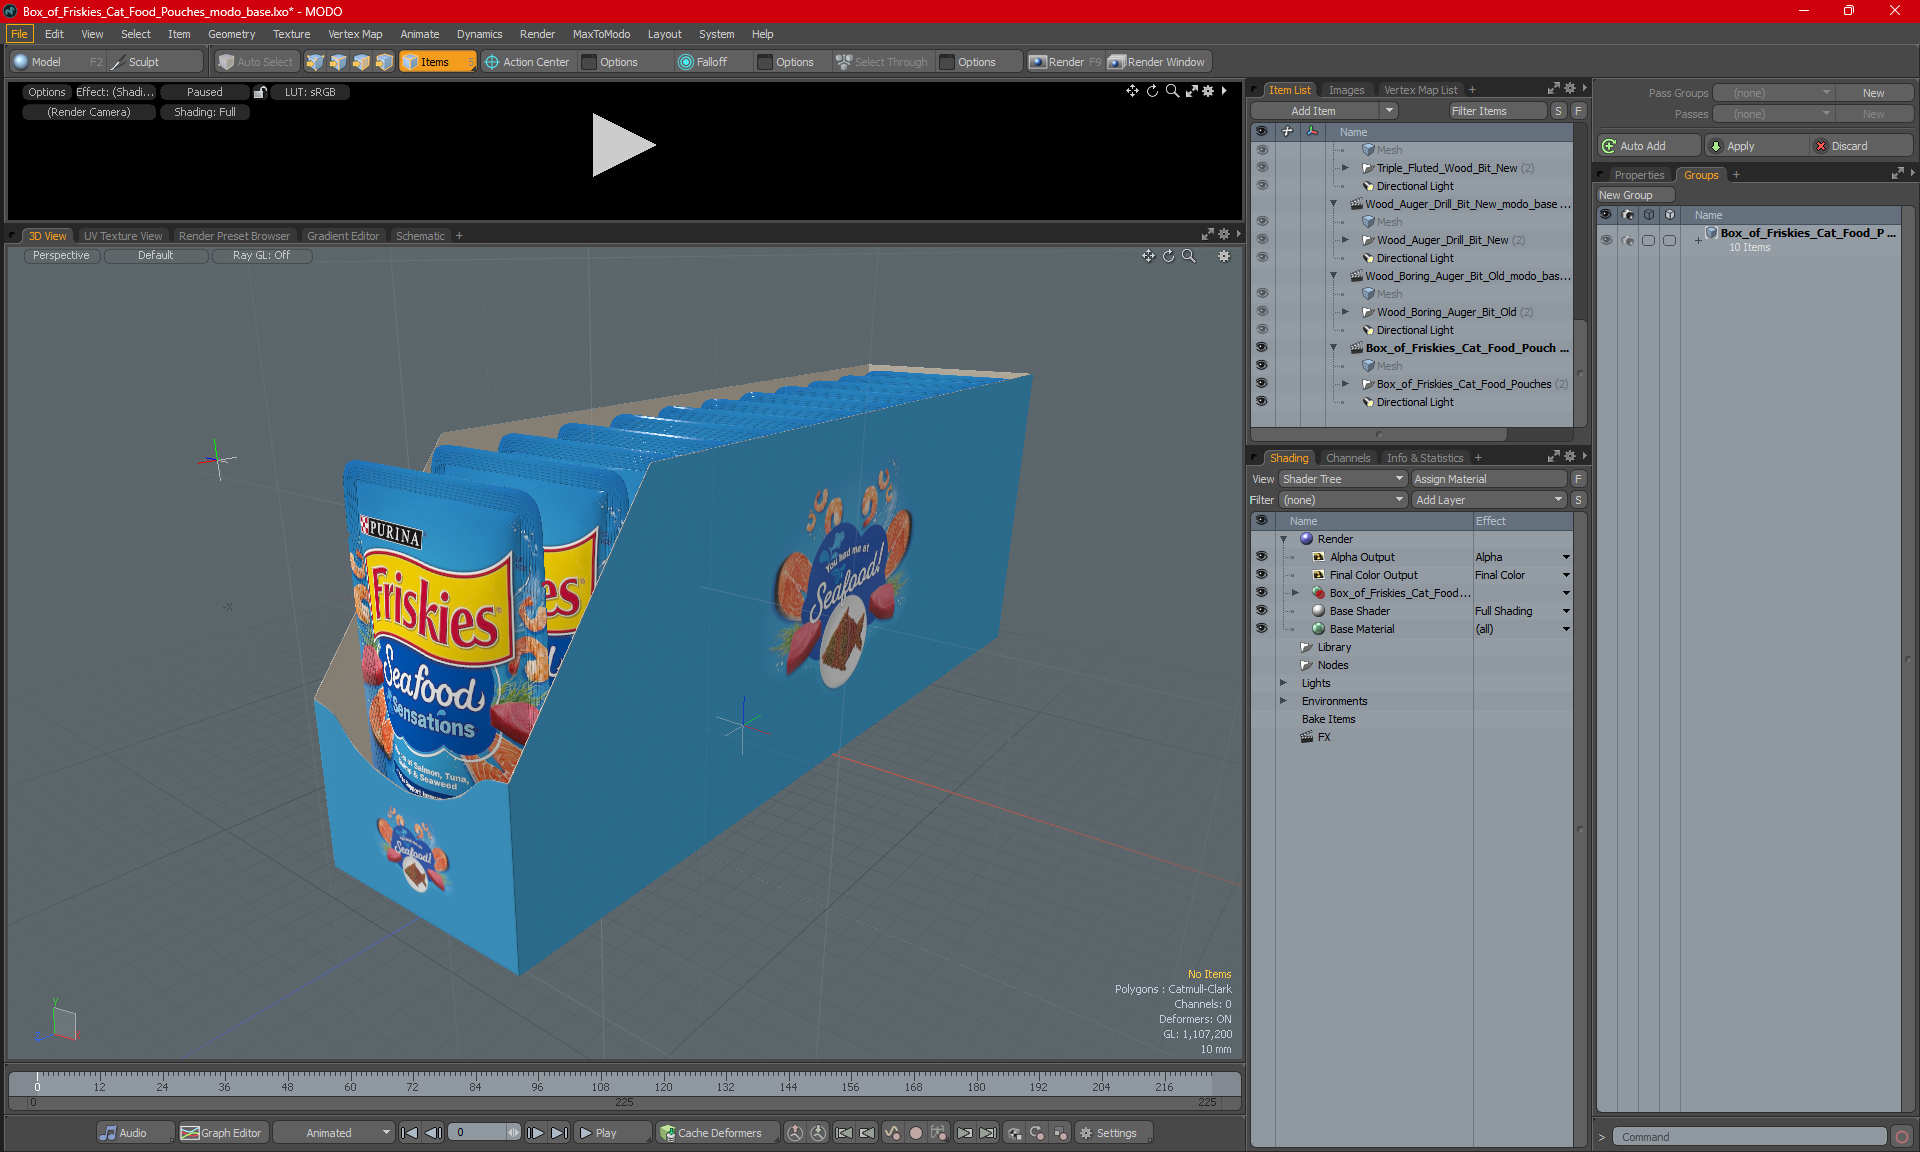Screen dimensions: 1920x1152
Task: Step to next frame
Action: pos(535,1133)
